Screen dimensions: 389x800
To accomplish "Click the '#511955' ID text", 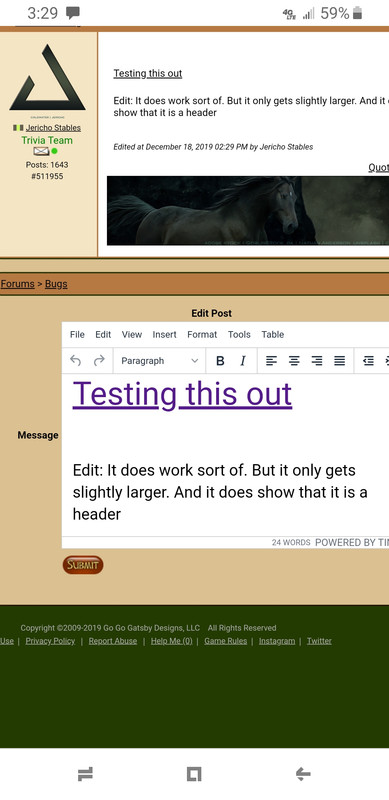I will click(x=47, y=177).
